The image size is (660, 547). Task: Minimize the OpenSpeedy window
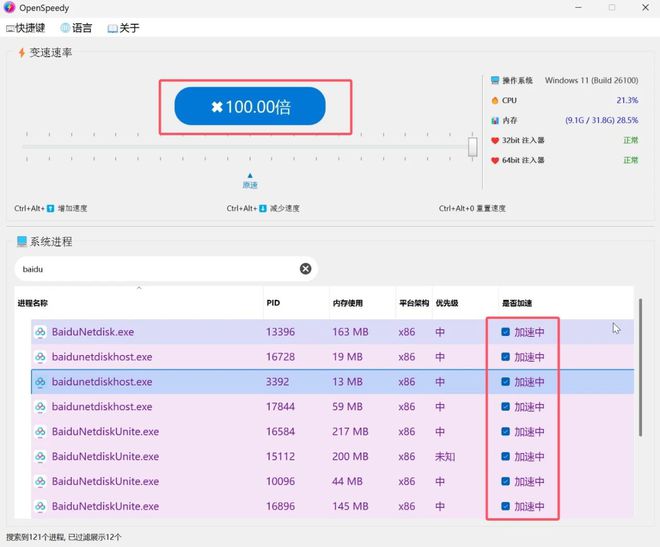point(578,8)
